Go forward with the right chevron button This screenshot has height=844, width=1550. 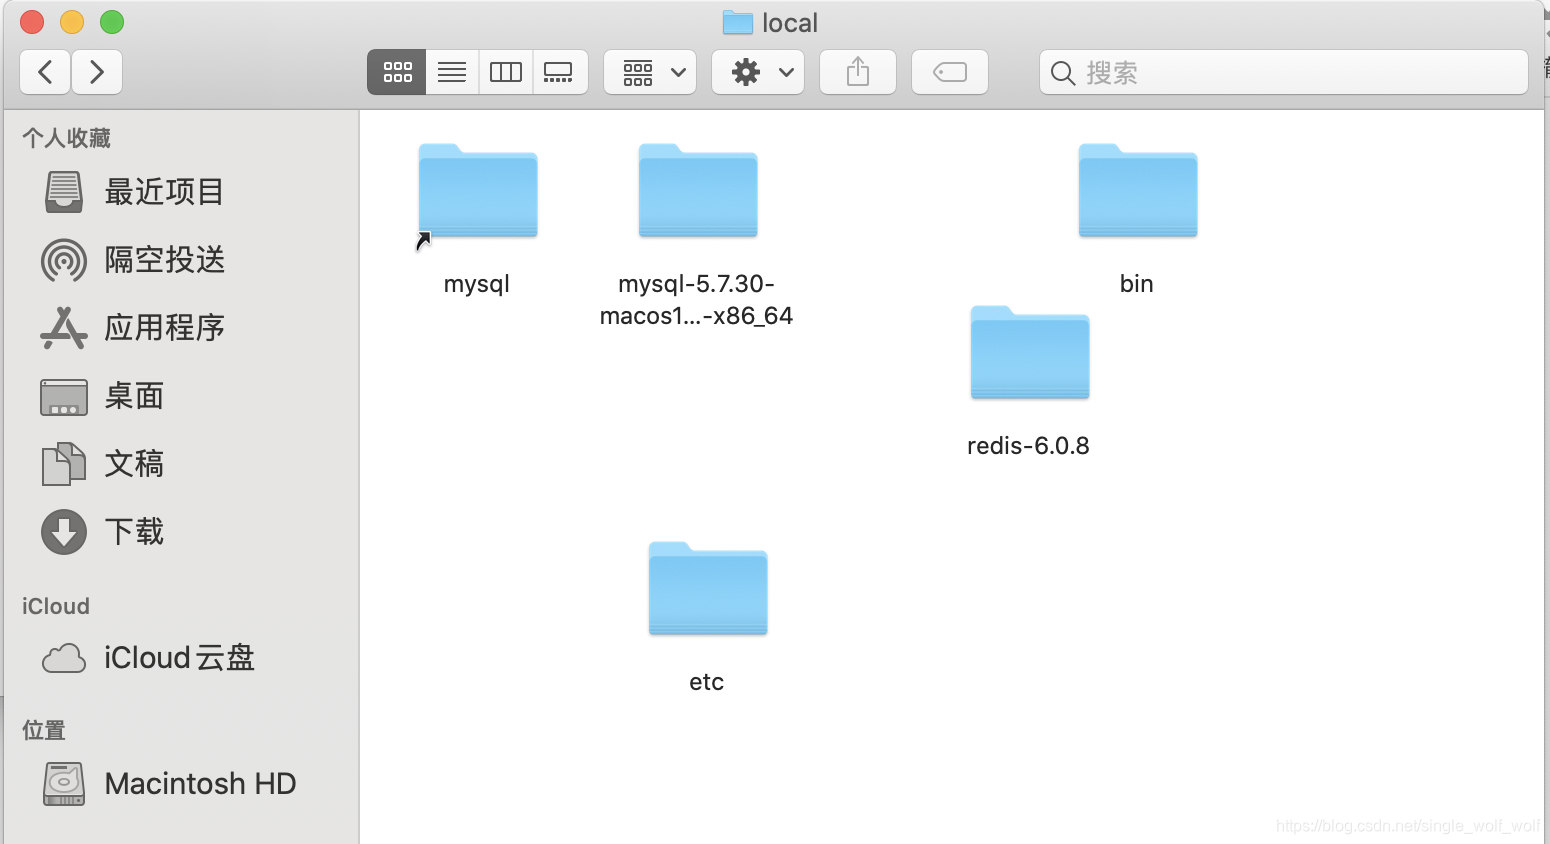(x=97, y=72)
